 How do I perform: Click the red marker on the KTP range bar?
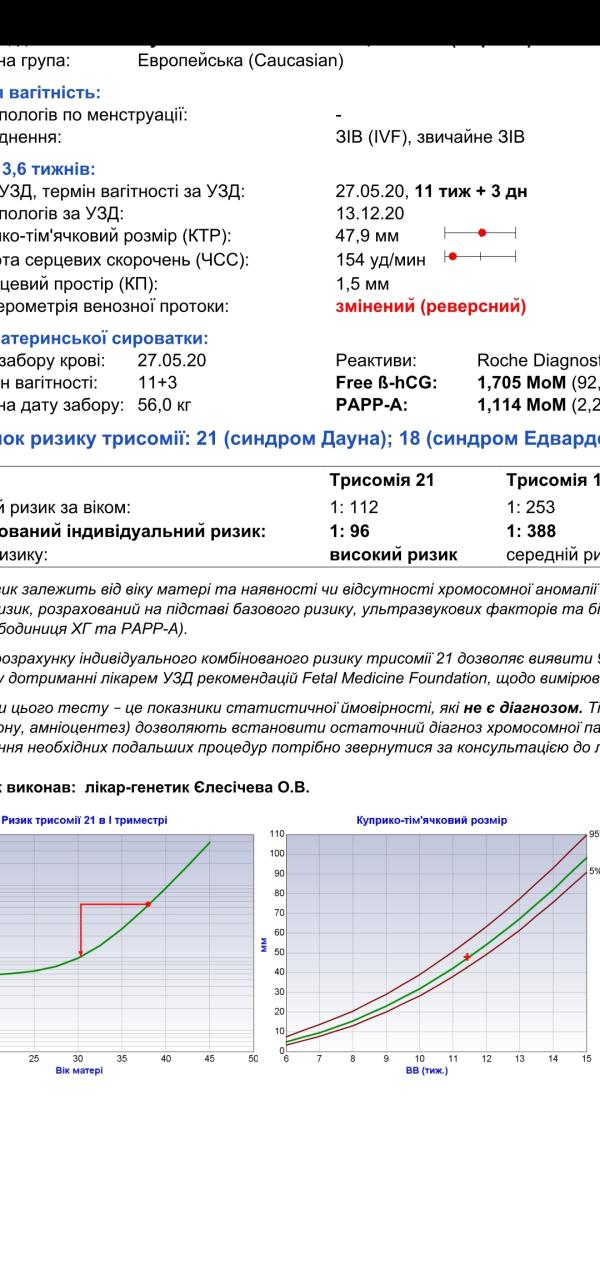pos(482,232)
